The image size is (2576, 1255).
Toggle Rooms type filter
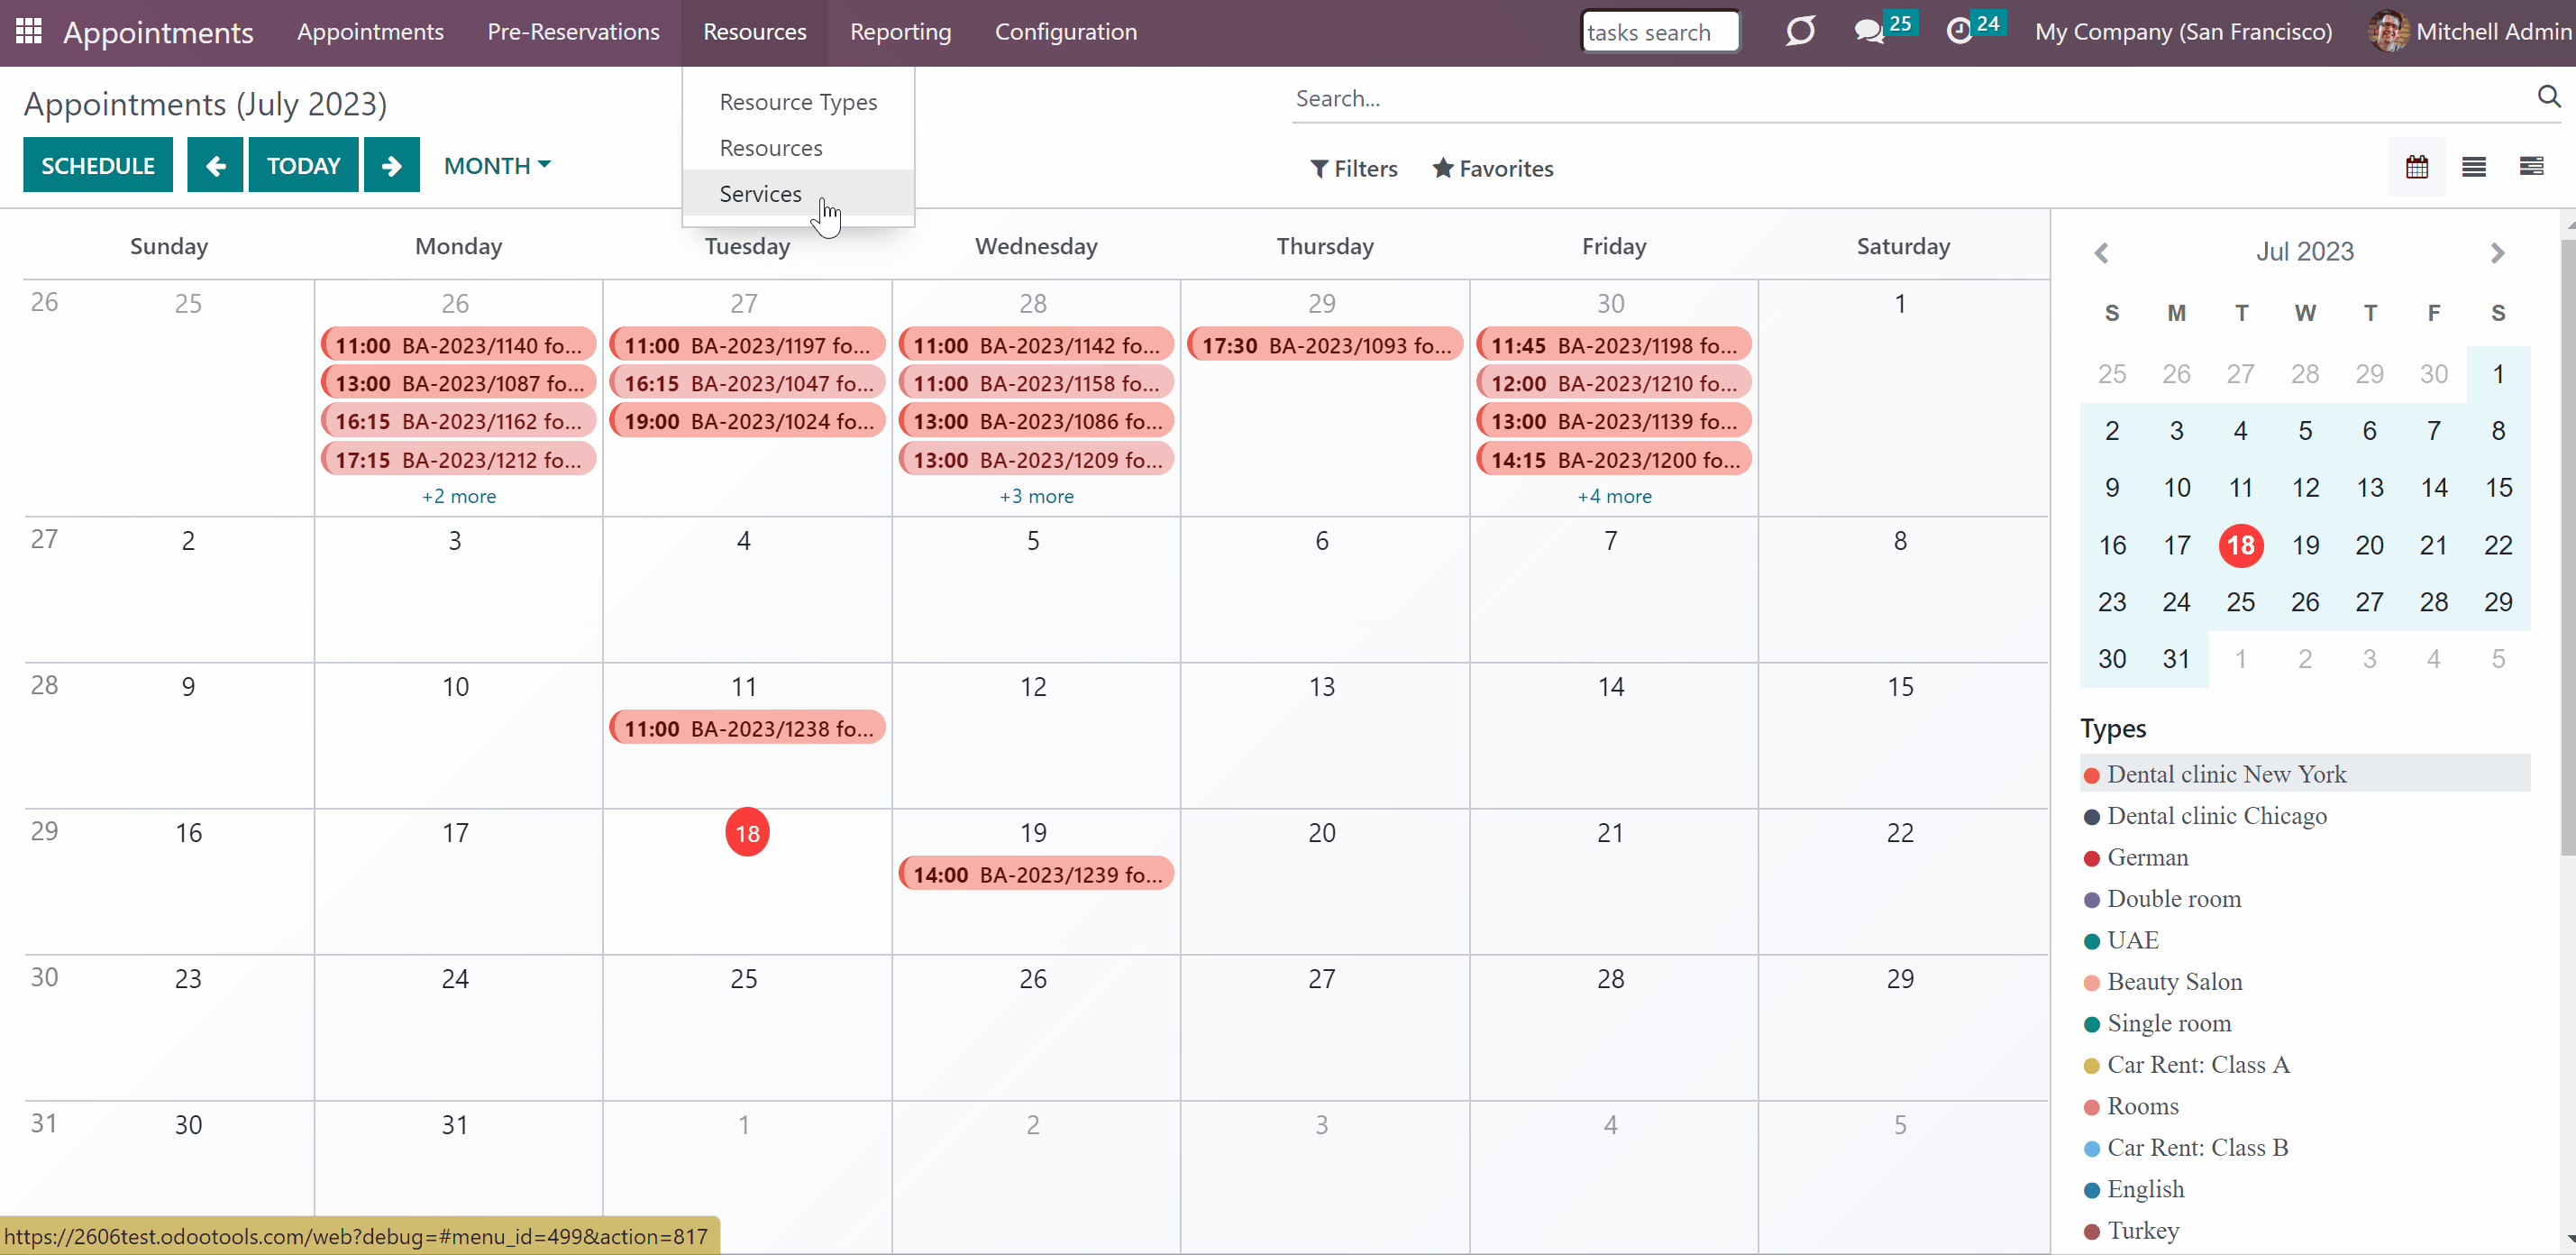pos(2305,1106)
